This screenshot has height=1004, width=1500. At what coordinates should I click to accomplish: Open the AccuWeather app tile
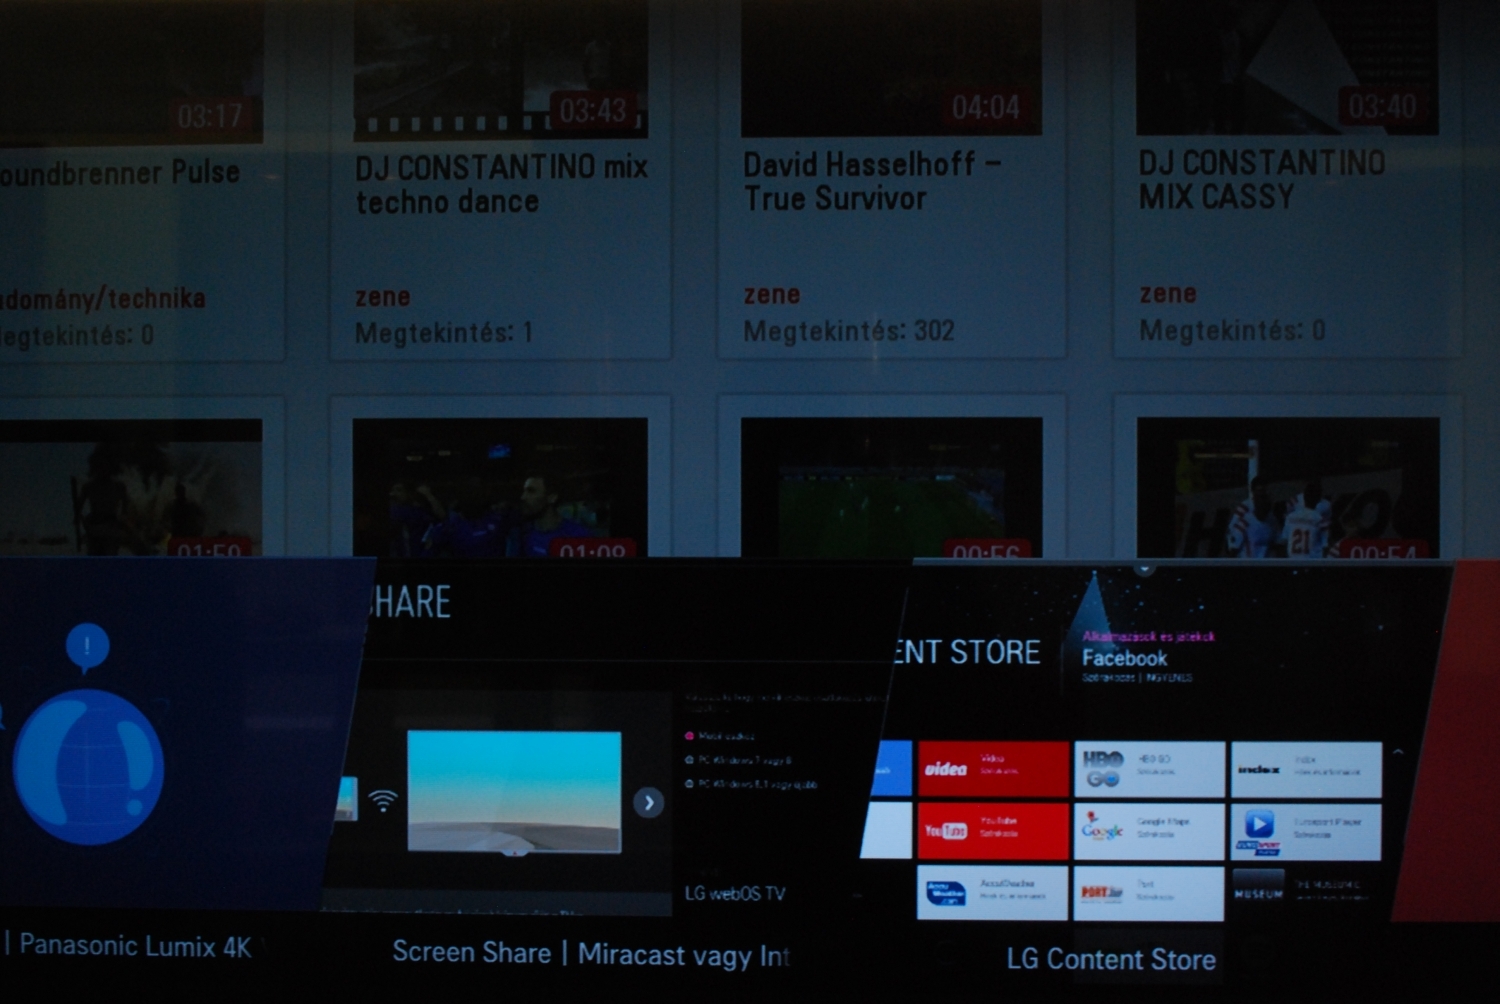click(993, 892)
